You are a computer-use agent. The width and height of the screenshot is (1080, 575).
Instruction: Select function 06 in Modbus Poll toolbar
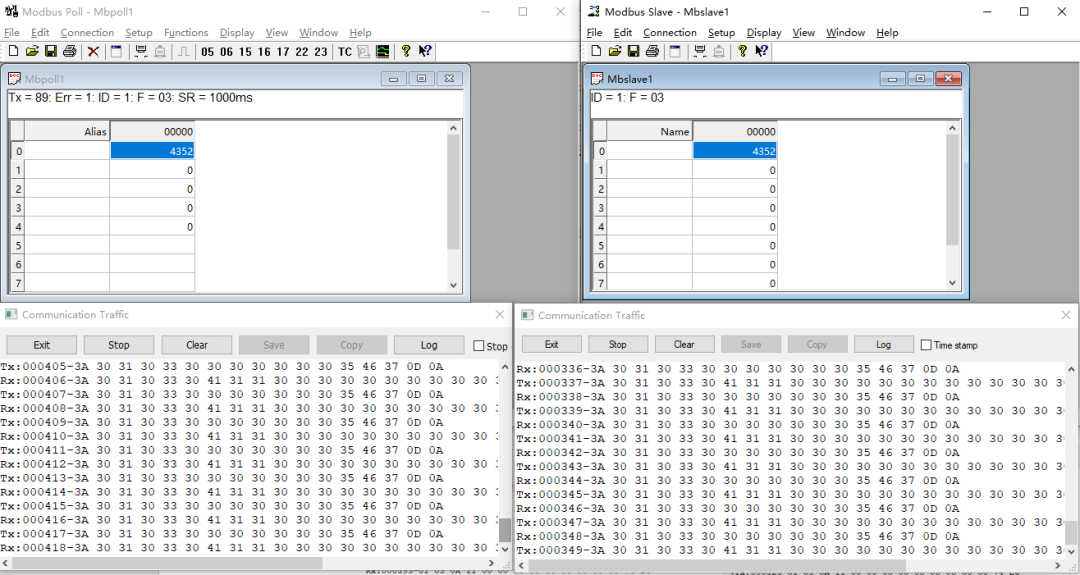point(226,52)
